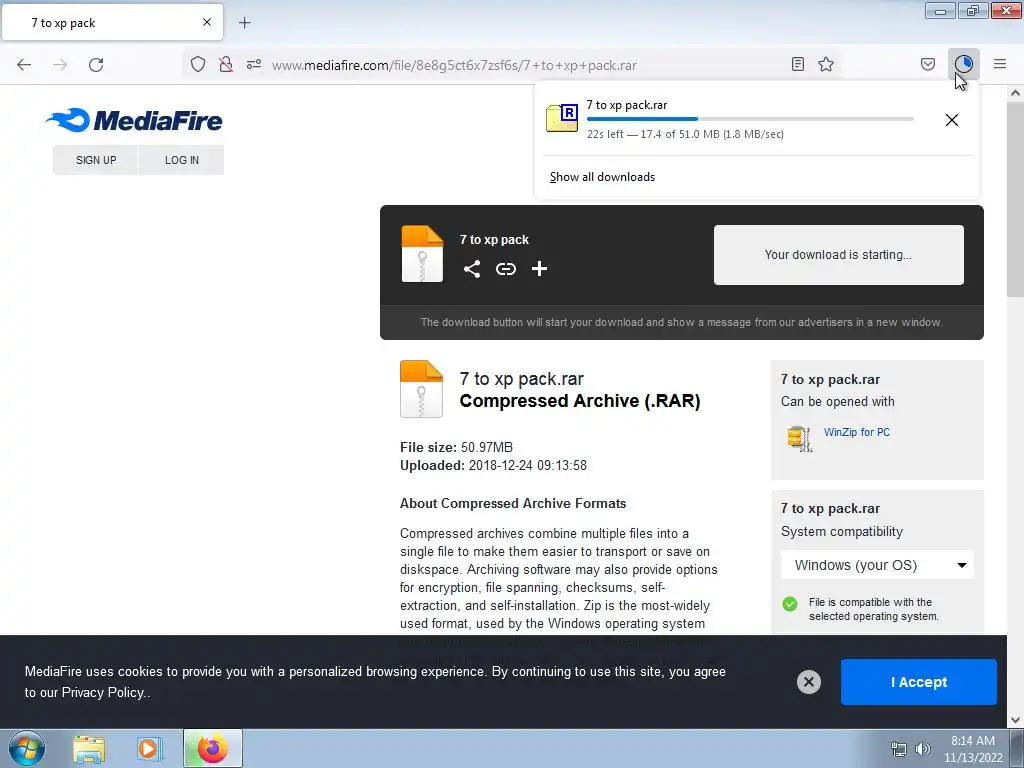Click the SIGN UP button
Viewport: 1024px width, 768px height.
(x=96, y=160)
